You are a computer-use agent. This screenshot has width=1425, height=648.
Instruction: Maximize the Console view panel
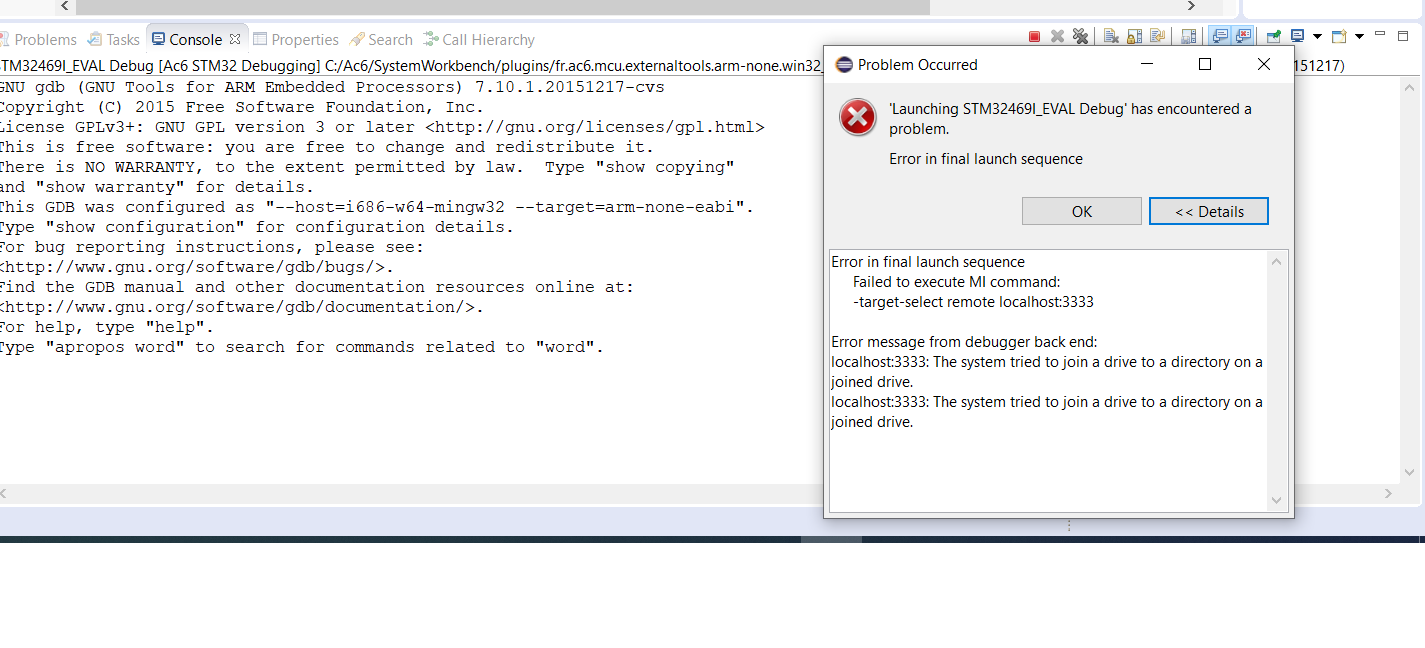coord(1405,35)
